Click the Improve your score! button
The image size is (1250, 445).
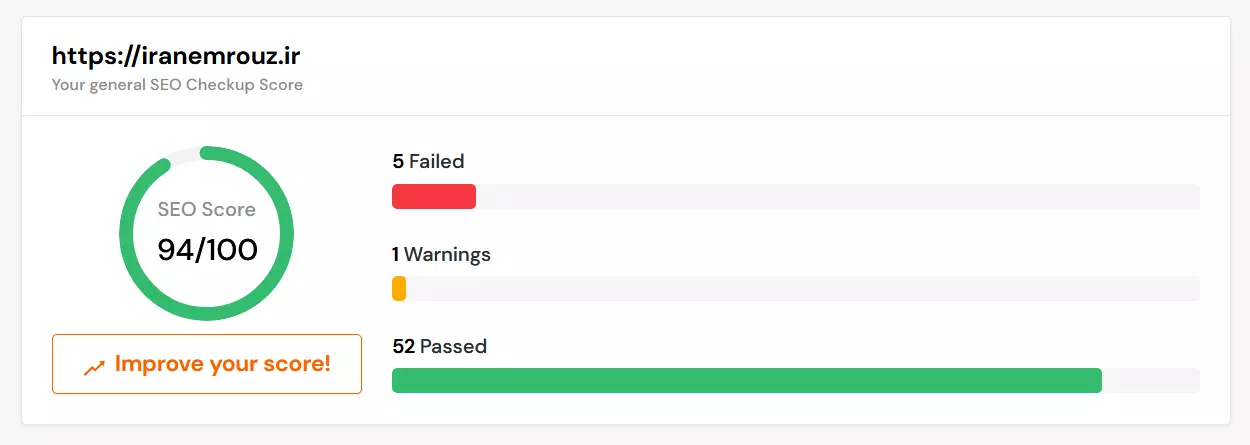[x=207, y=364]
